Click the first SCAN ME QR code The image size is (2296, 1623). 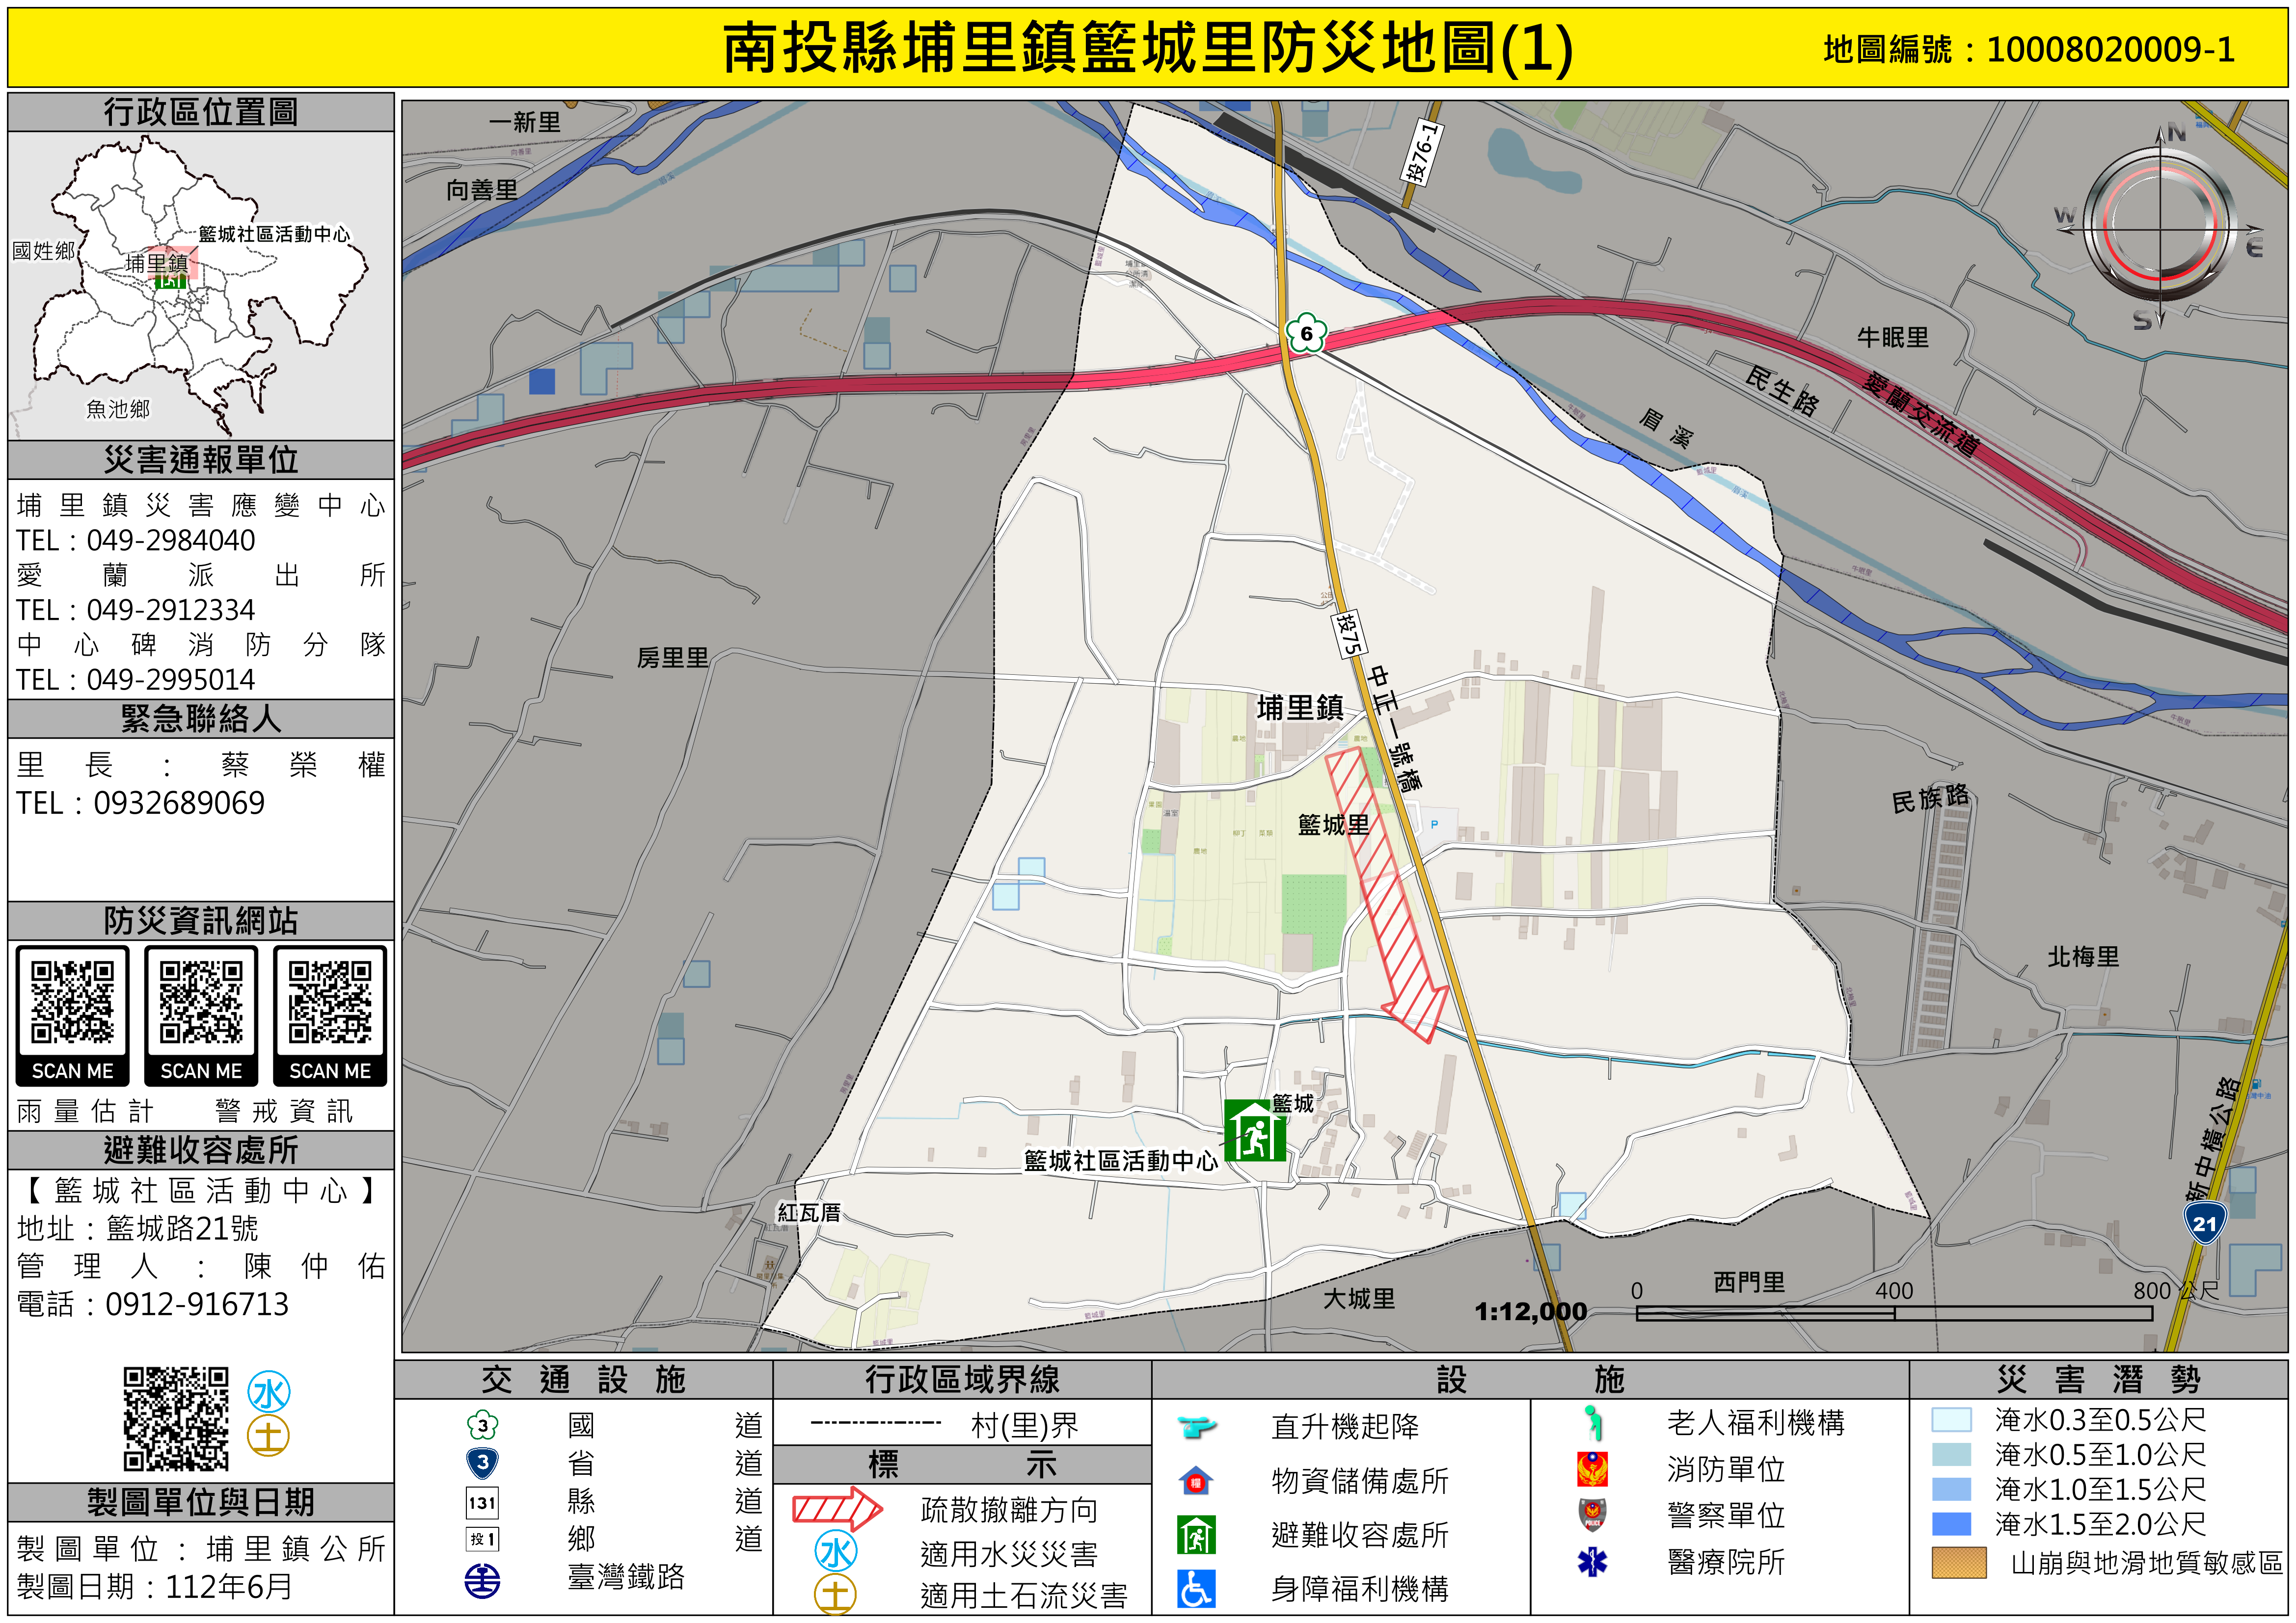(x=72, y=1003)
